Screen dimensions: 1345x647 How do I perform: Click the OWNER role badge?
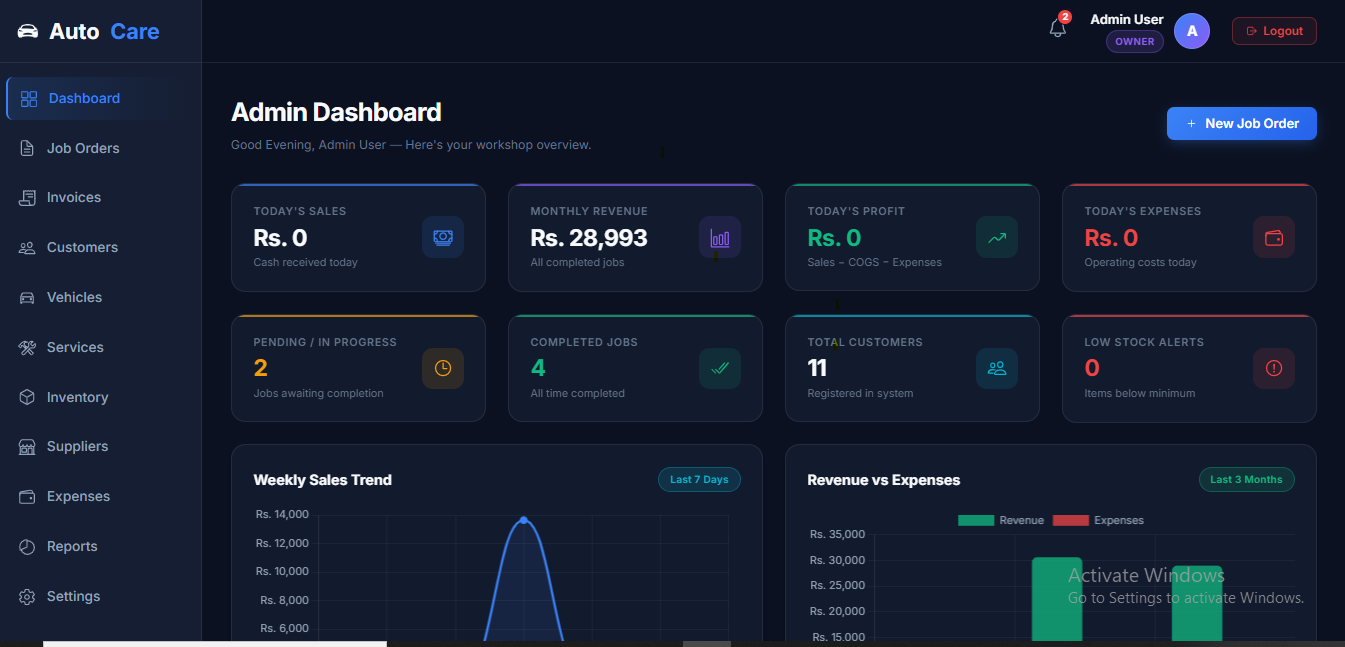[x=1135, y=42]
